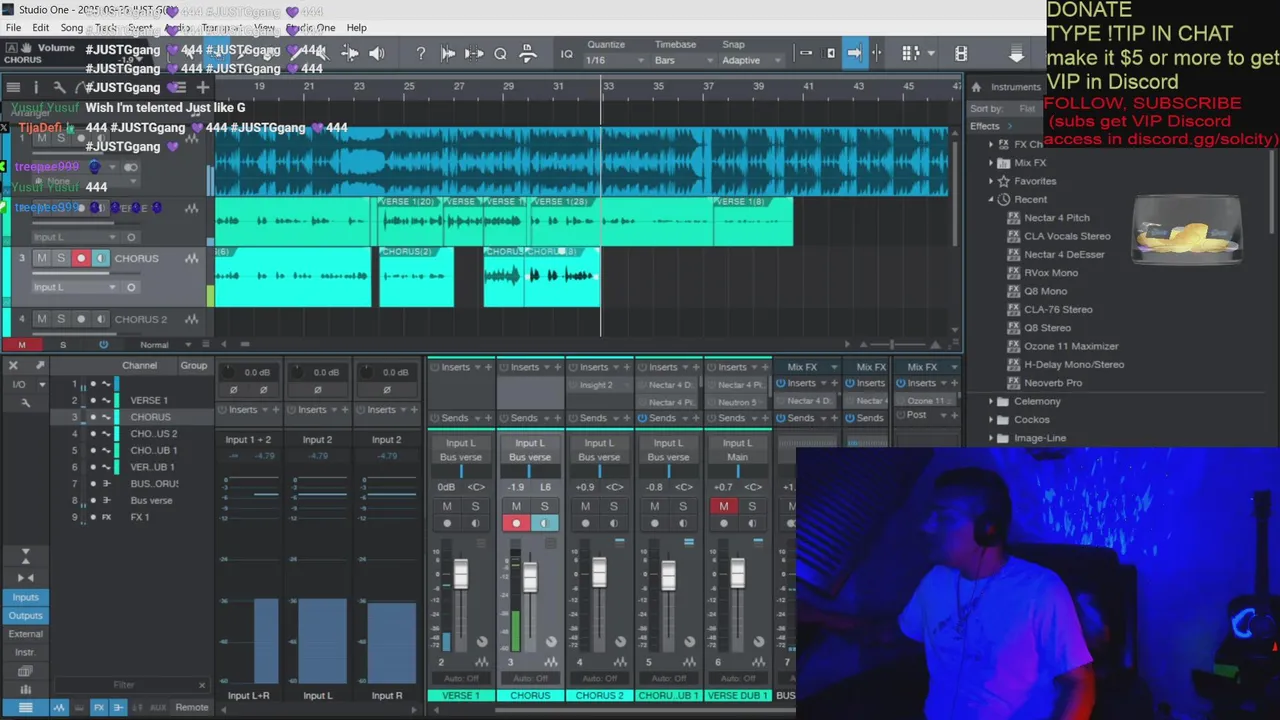Open the inspector i icon
1280x720 pixels.
click(x=36, y=88)
